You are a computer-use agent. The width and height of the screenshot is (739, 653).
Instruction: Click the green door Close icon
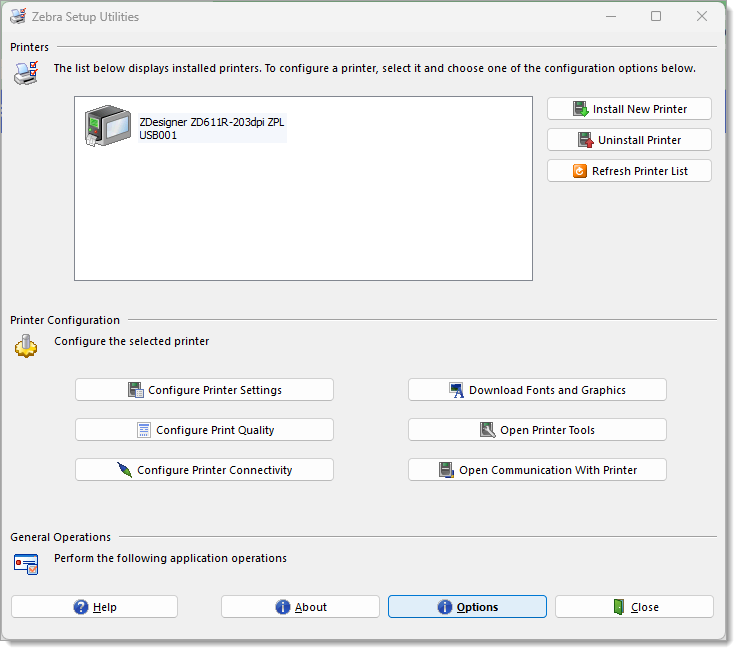619,607
